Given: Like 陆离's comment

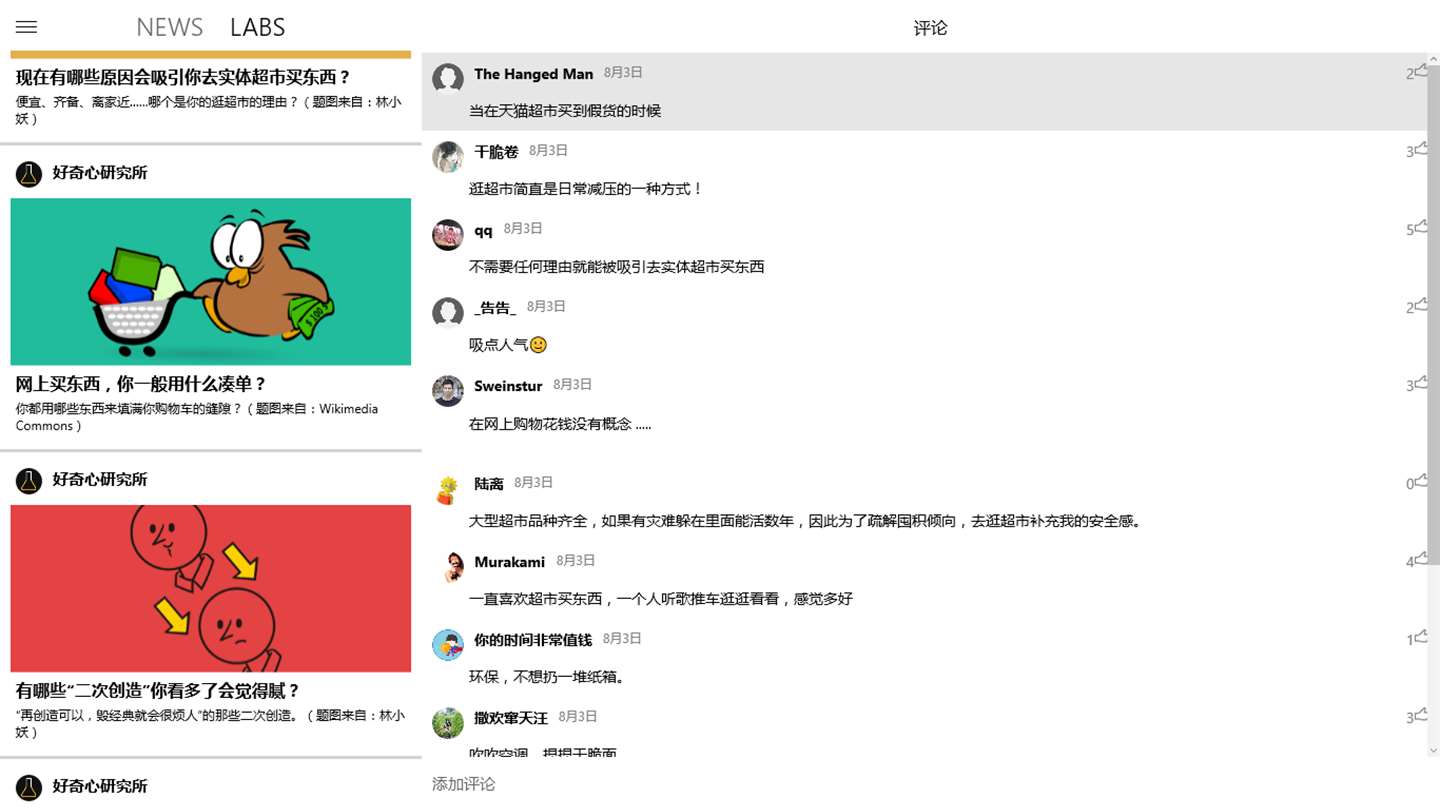Looking at the screenshot, I should pyautogui.click(x=1421, y=482).
